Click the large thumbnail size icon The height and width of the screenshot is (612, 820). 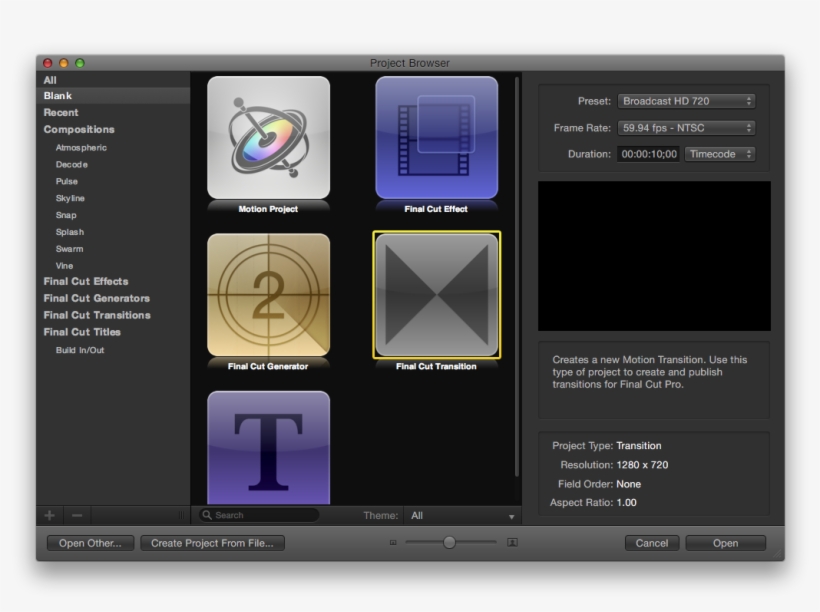pyautogui.click(x=512, y=543)
